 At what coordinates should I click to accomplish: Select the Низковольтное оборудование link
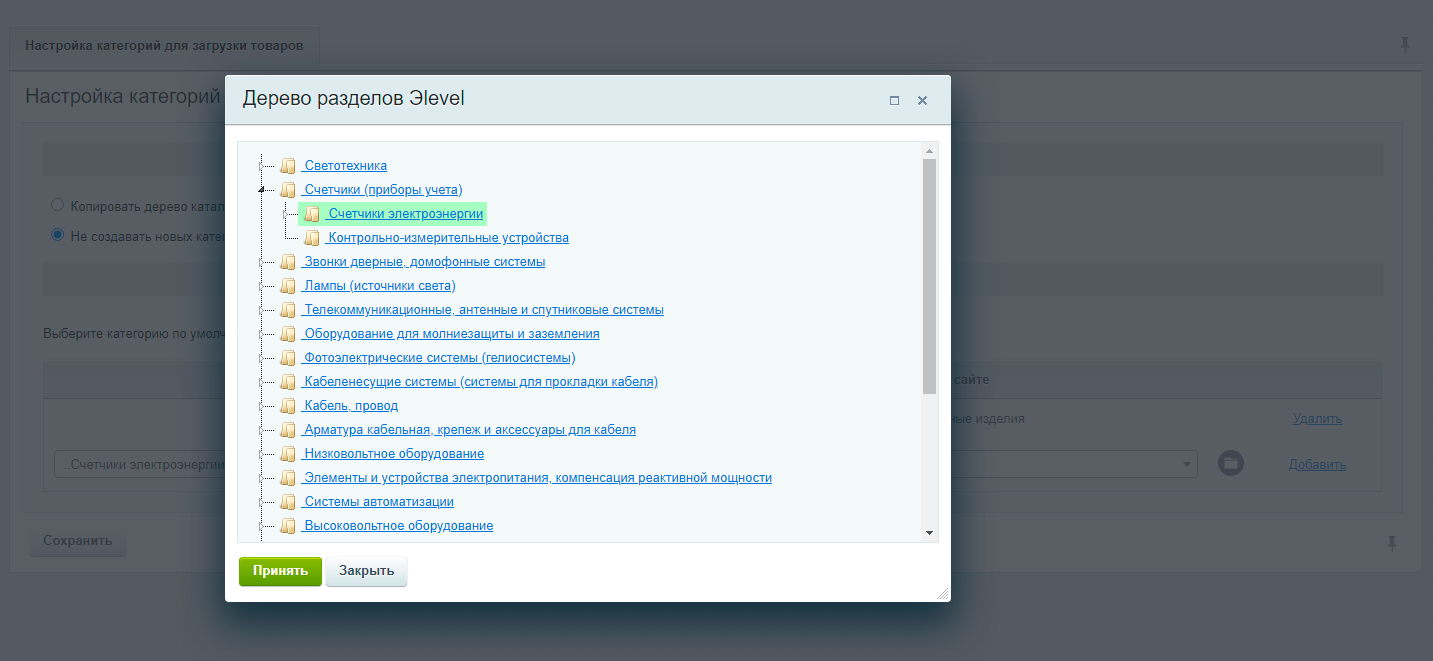tap(393, 454)
